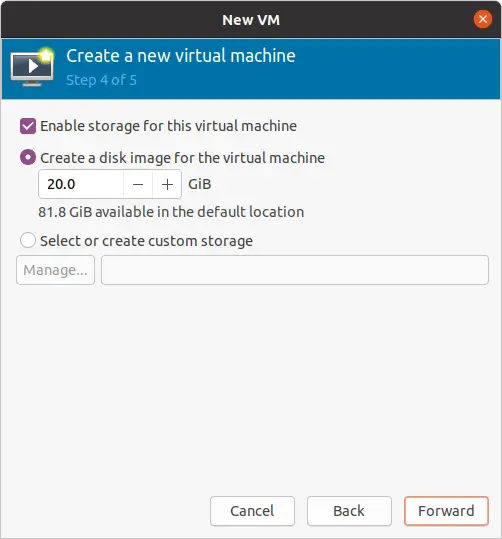Go Back to the previous step
502x539 pixels.
click(349, 511)
